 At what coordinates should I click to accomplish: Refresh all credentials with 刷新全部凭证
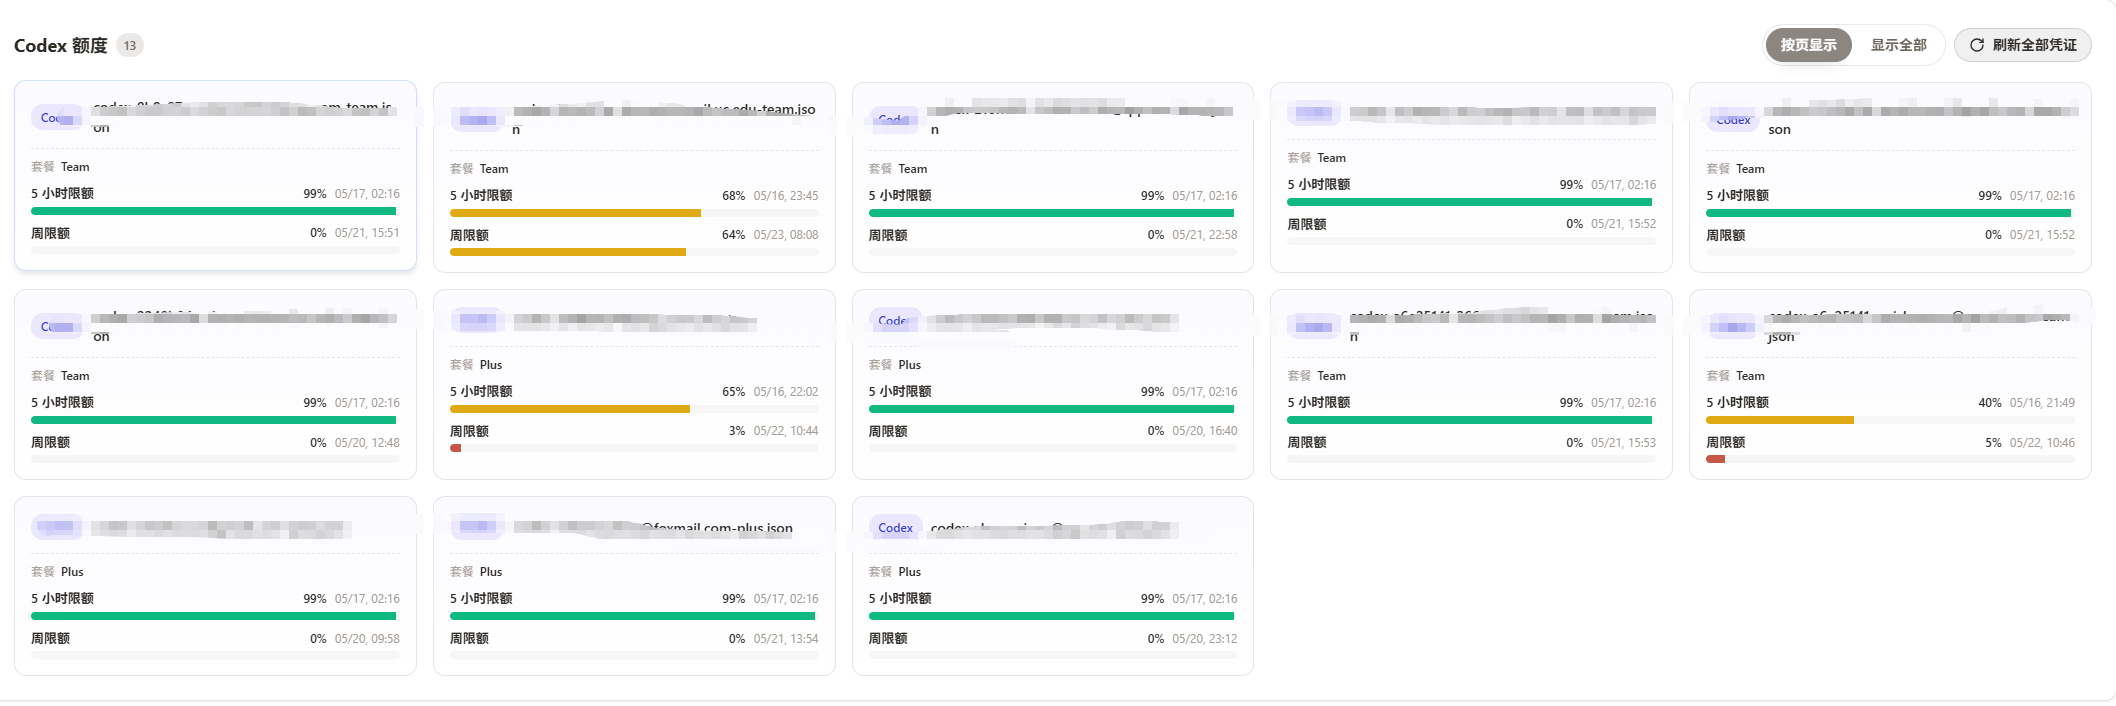pos(2022,45)
